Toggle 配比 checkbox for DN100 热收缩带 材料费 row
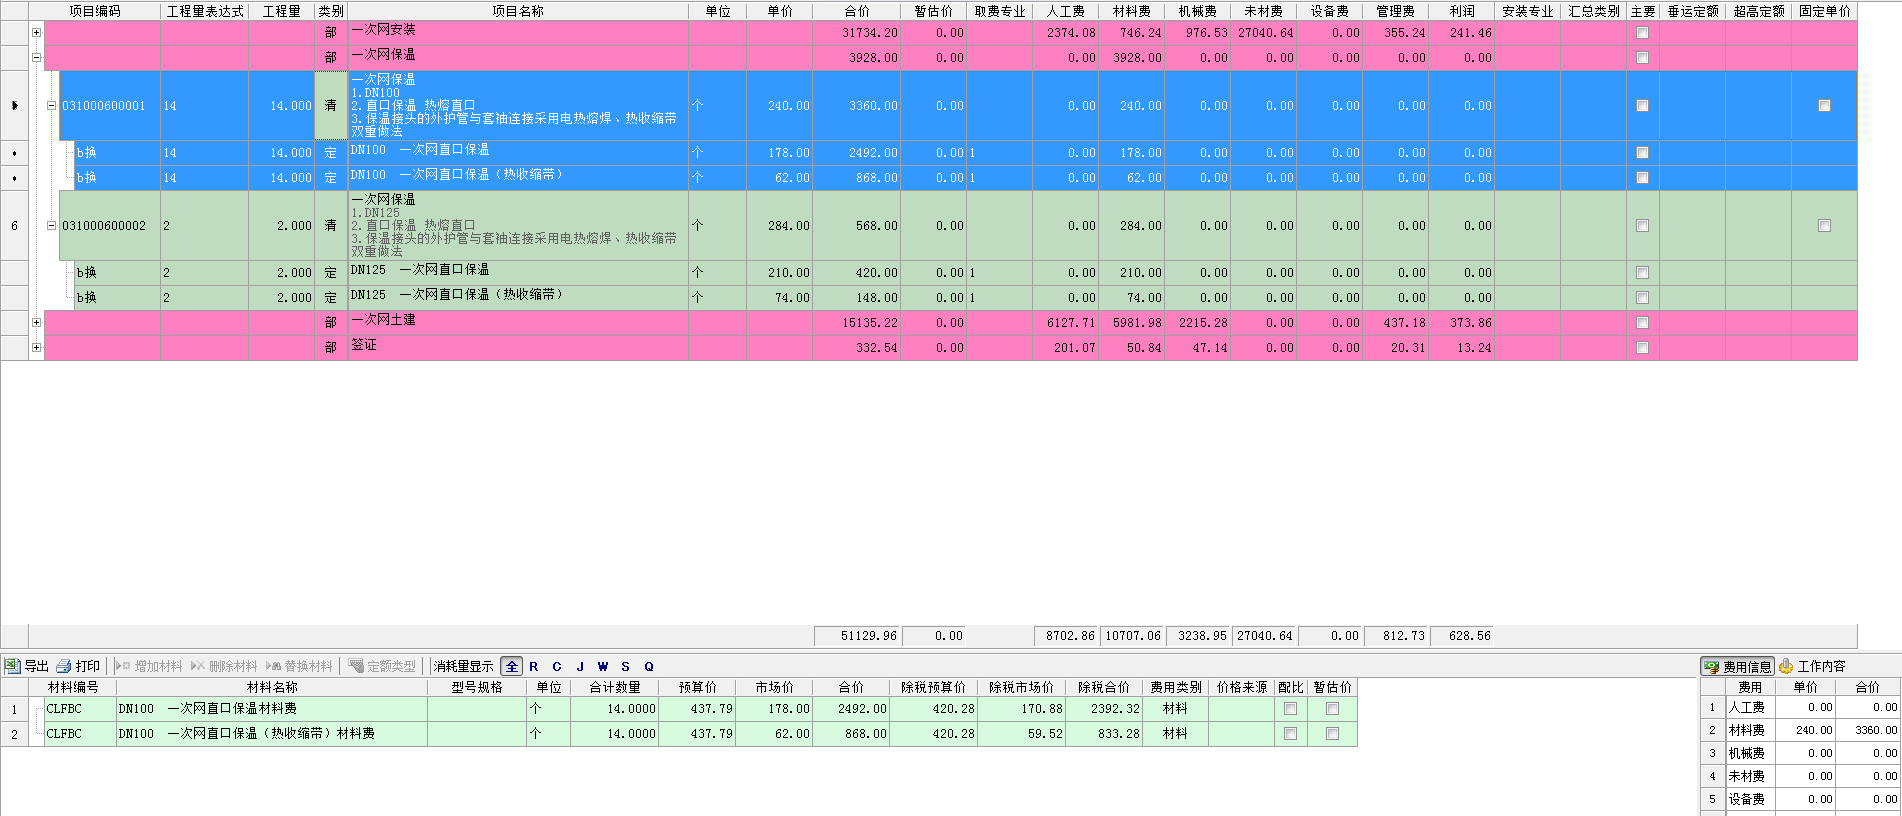The width and height of the screenshot is (1902, 816). (x=1290, y=733)
